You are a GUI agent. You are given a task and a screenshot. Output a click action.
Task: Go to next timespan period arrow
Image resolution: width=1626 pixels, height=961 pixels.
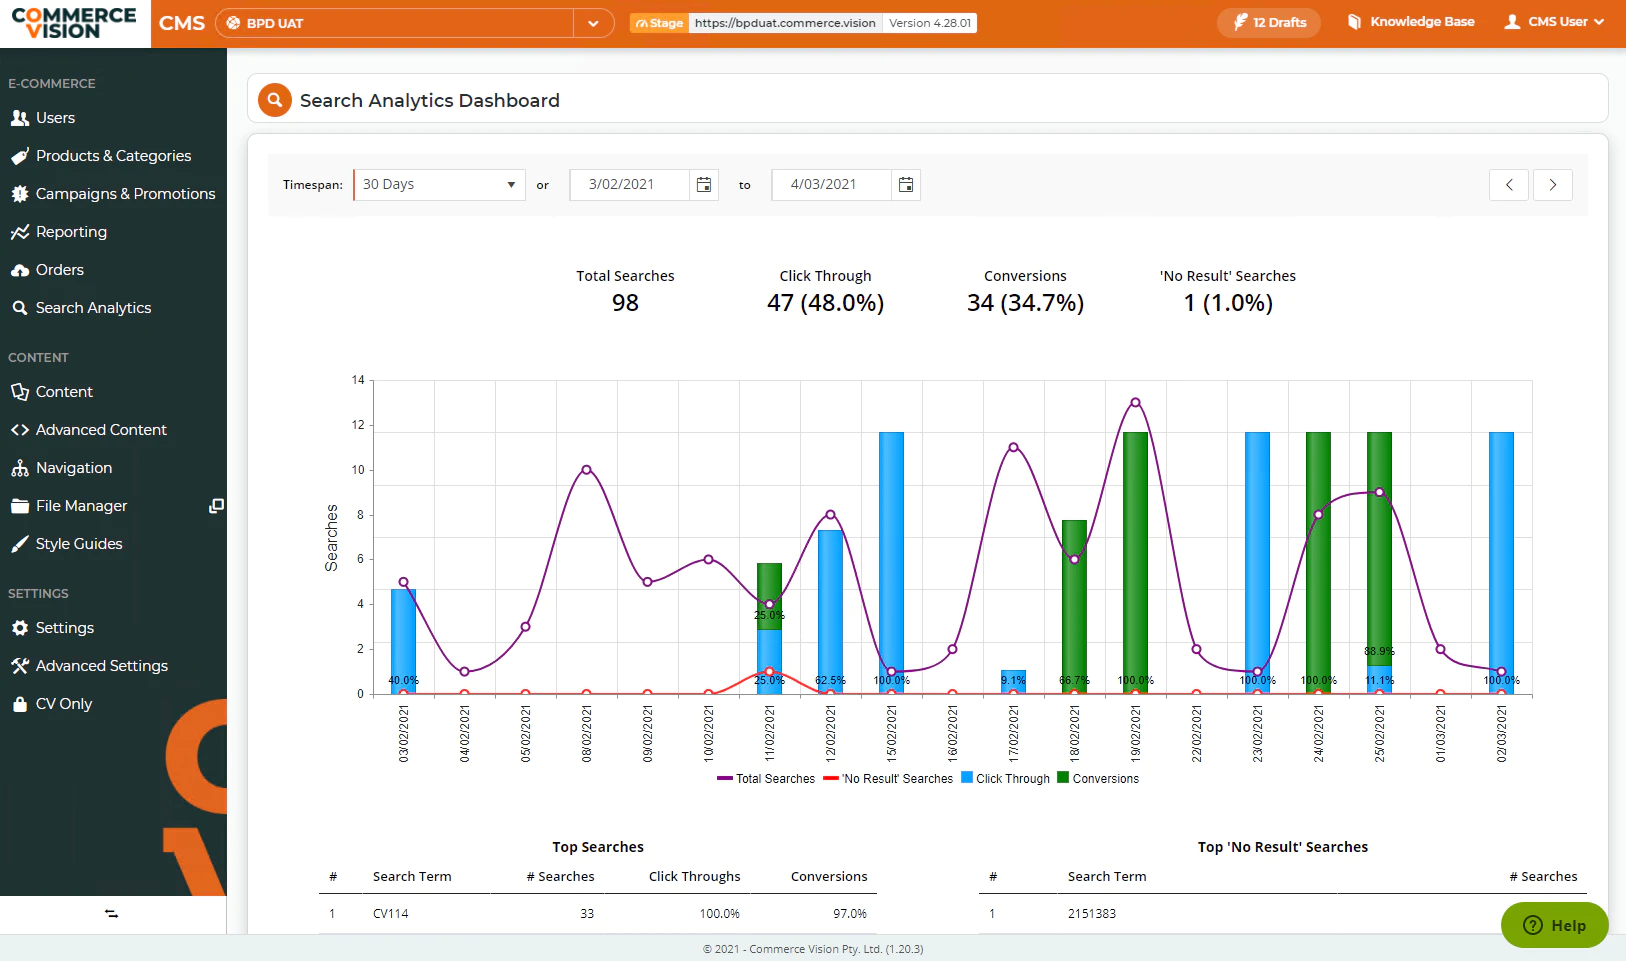(1553, 185)
